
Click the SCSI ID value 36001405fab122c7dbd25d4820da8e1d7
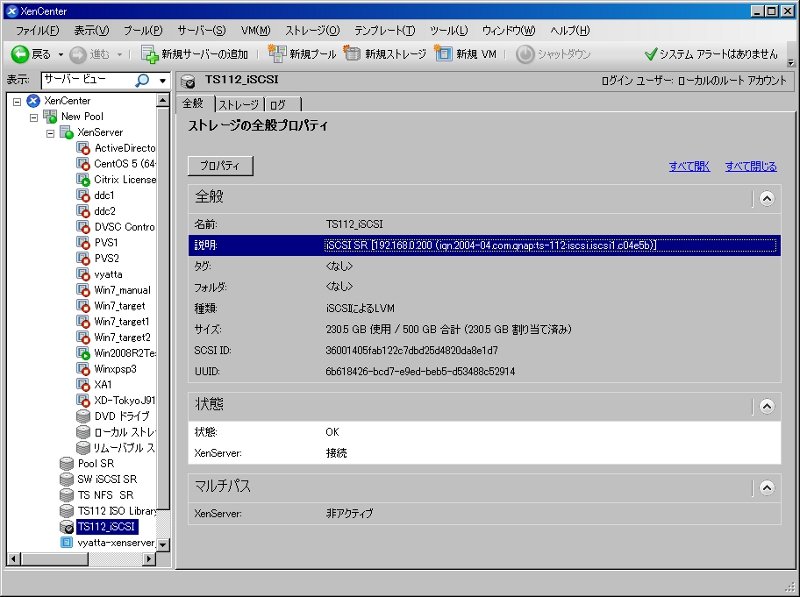click(412, 351)
